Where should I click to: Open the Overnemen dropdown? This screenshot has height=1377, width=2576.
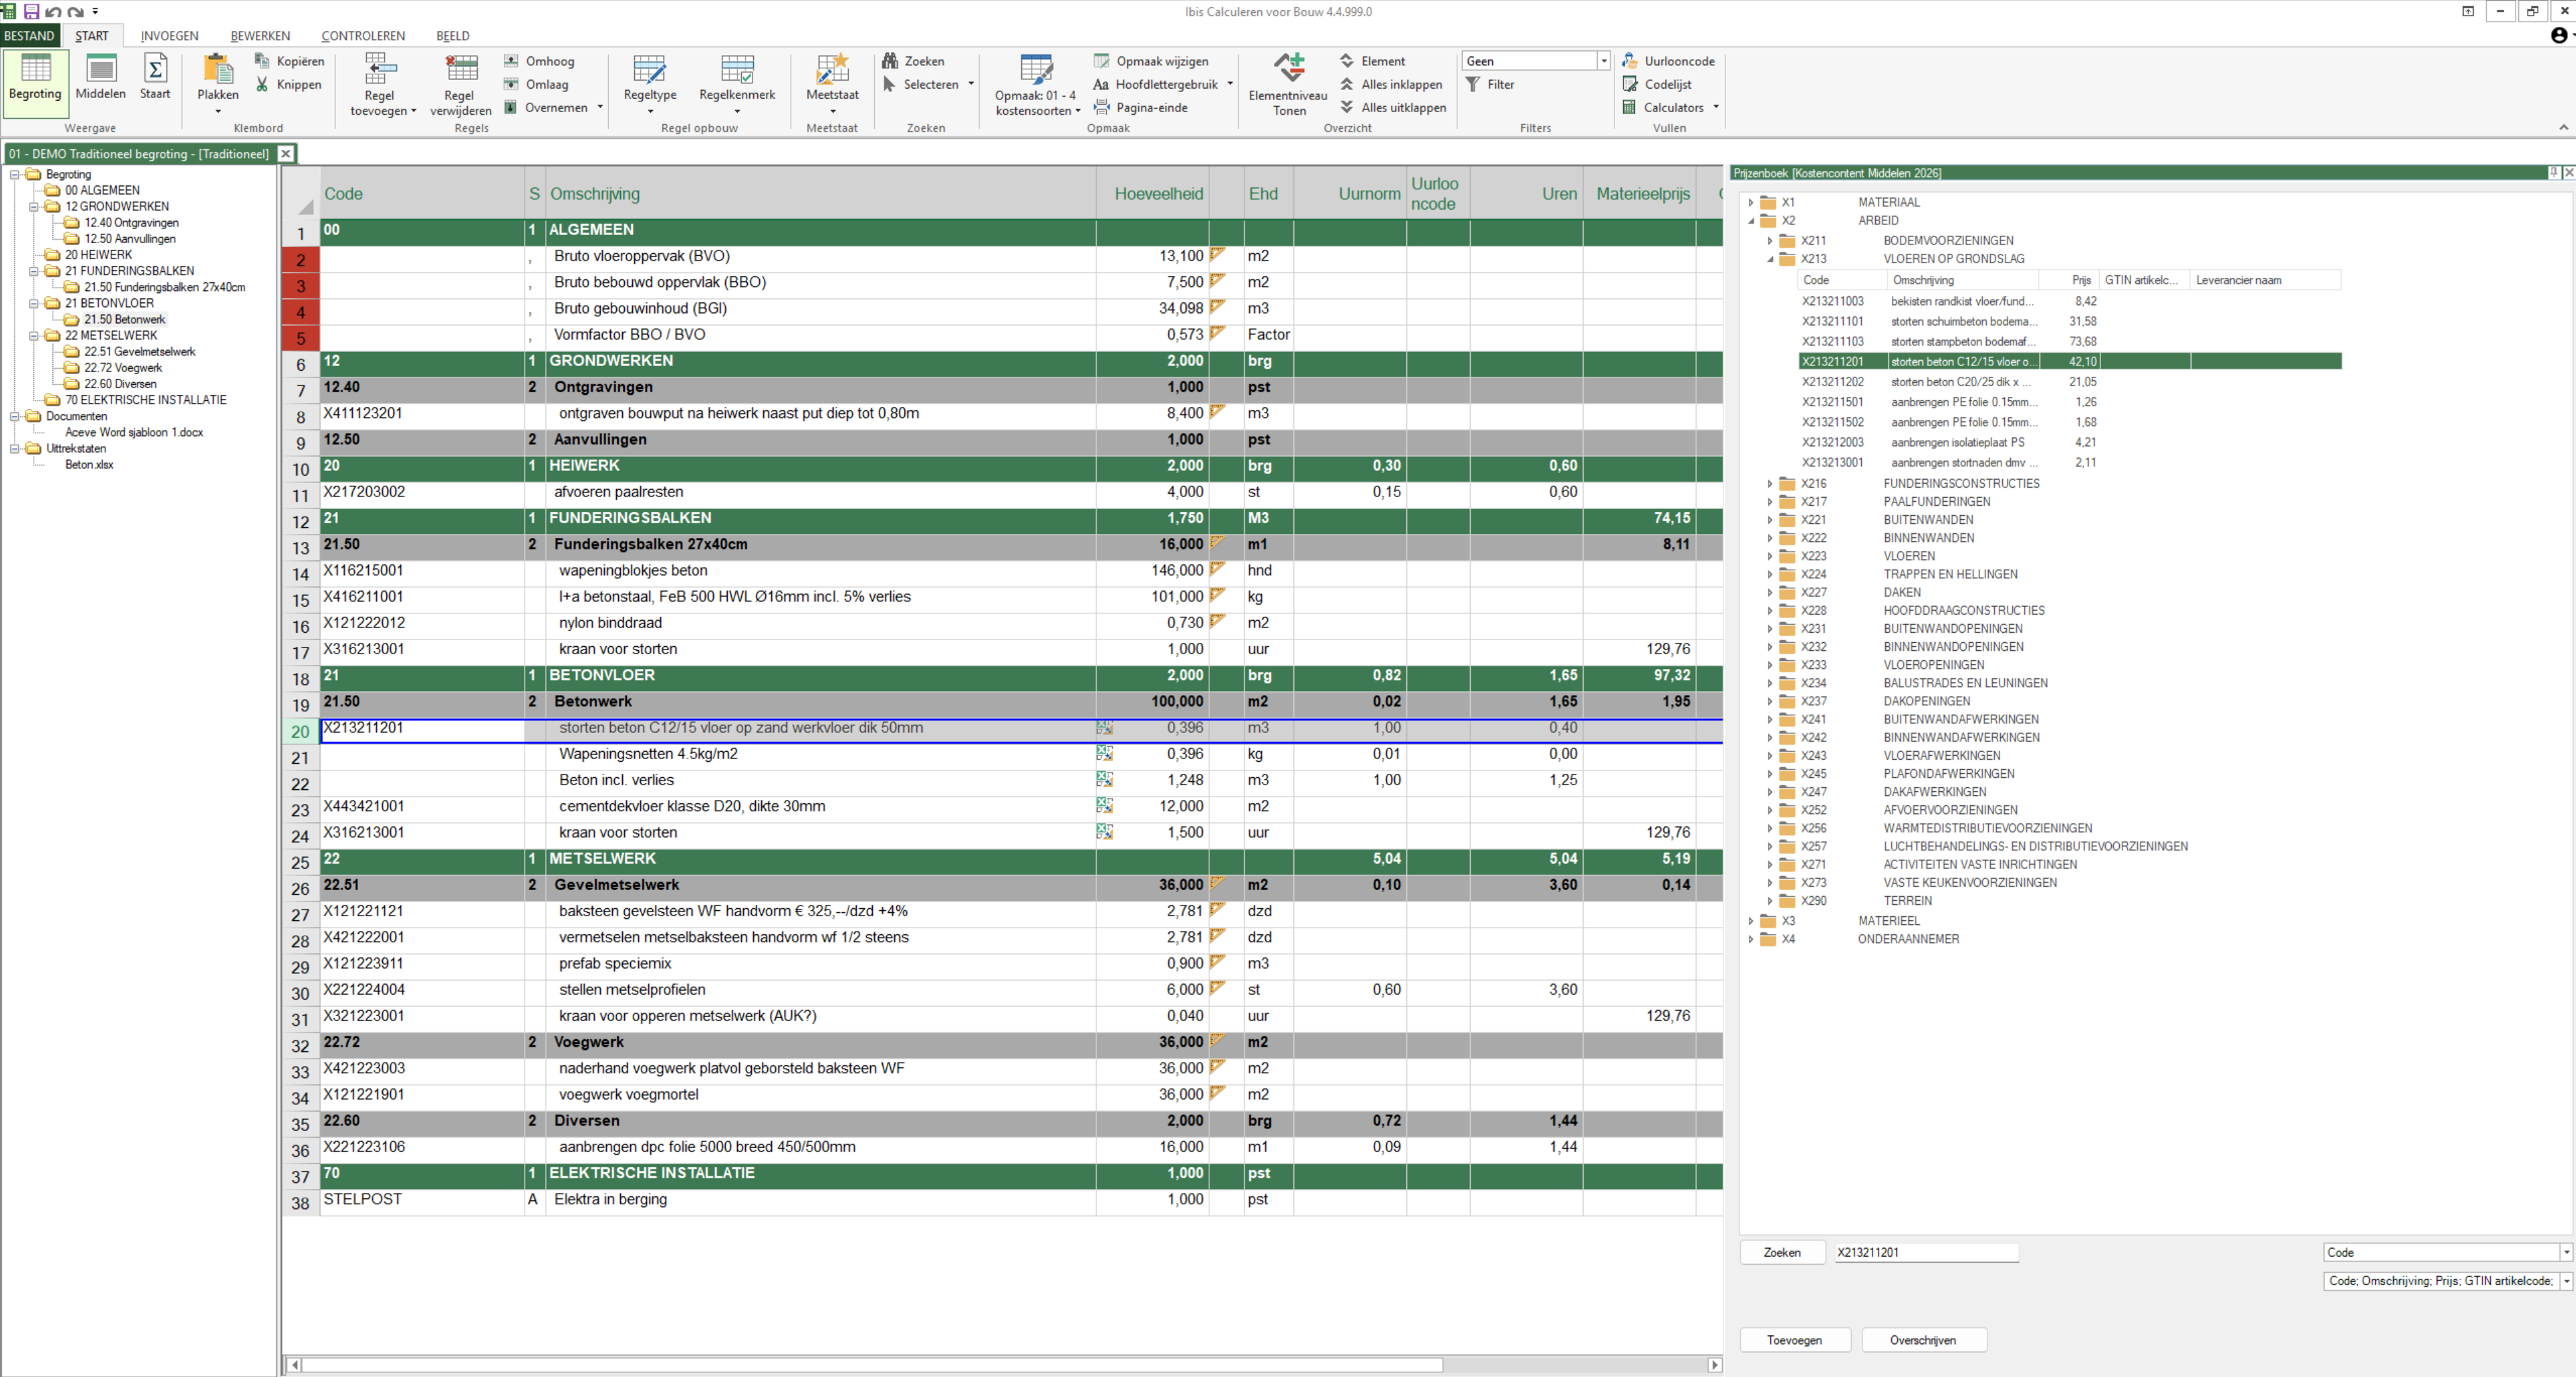coord(600,107)
